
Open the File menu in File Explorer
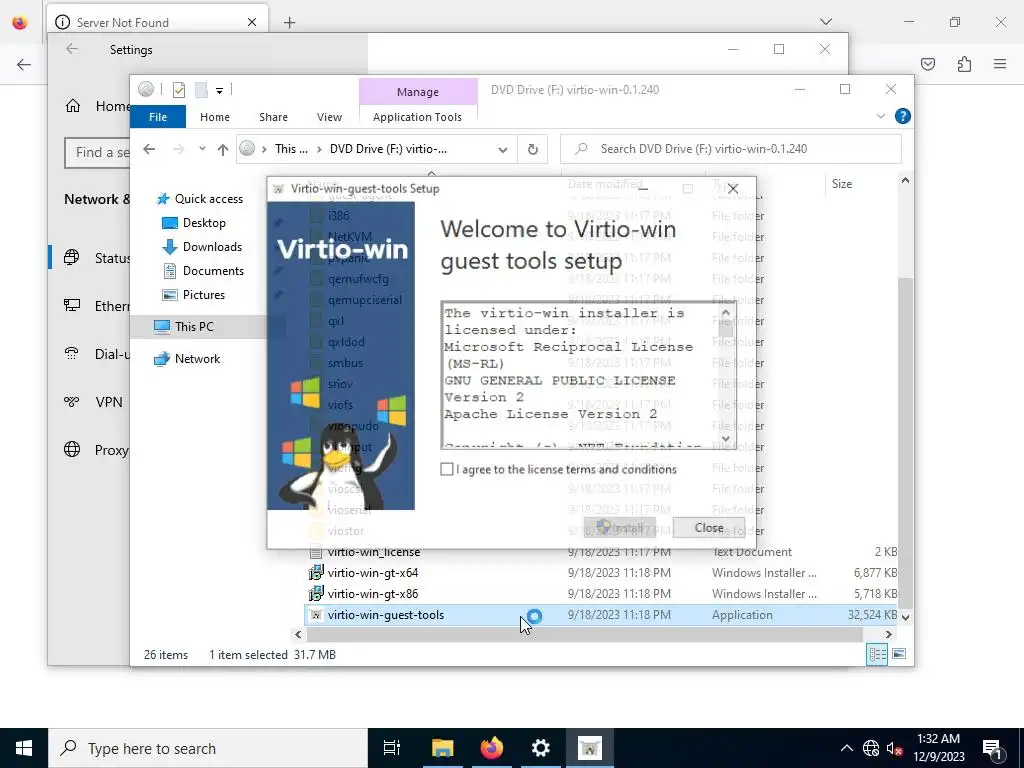tap(158, 117)
